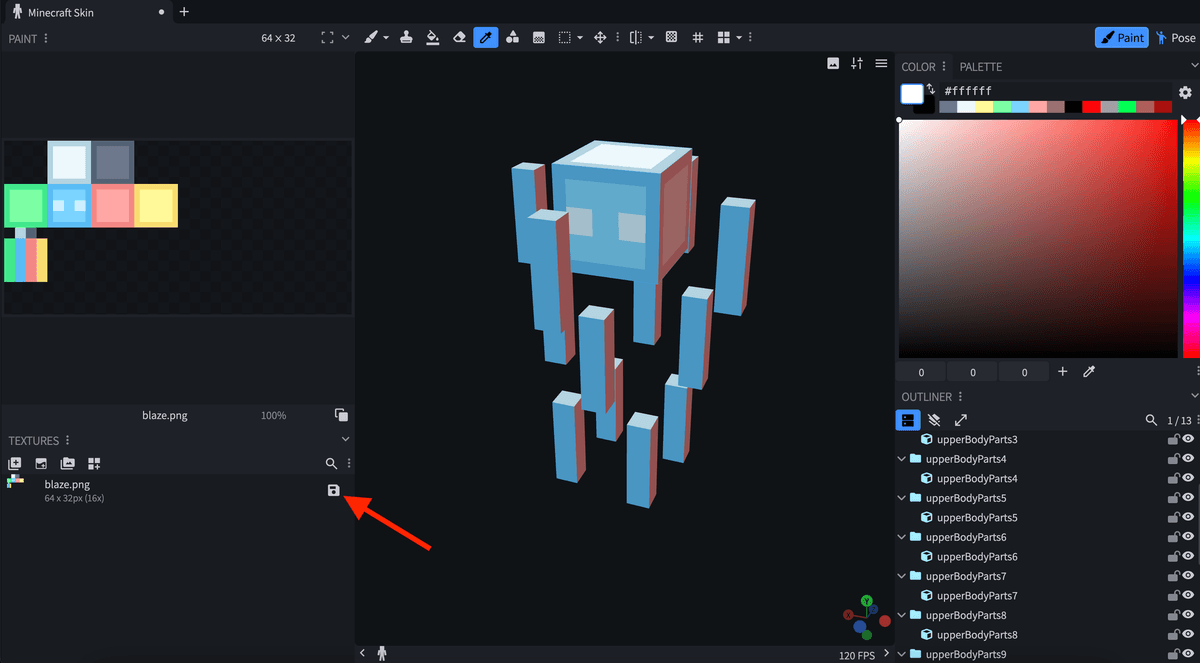This screenshot has width=1200, height=663.
Task: Select the Paint Bucket tool
Action: pyautogui.click(x=431, y=37)
